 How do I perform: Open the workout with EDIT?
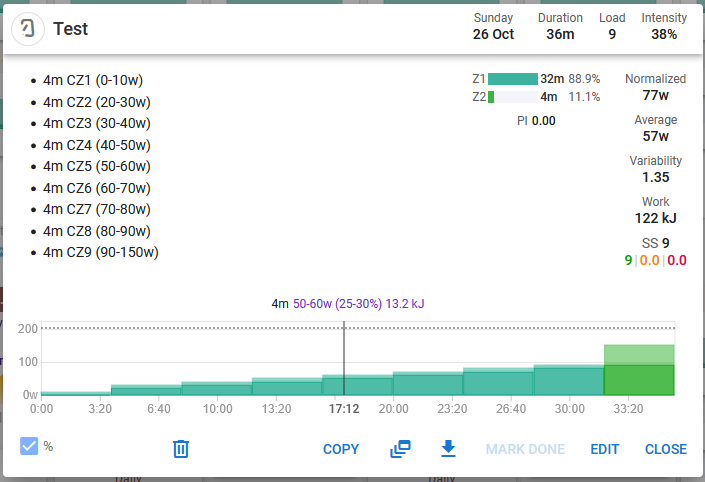click(x=604, y=449)
